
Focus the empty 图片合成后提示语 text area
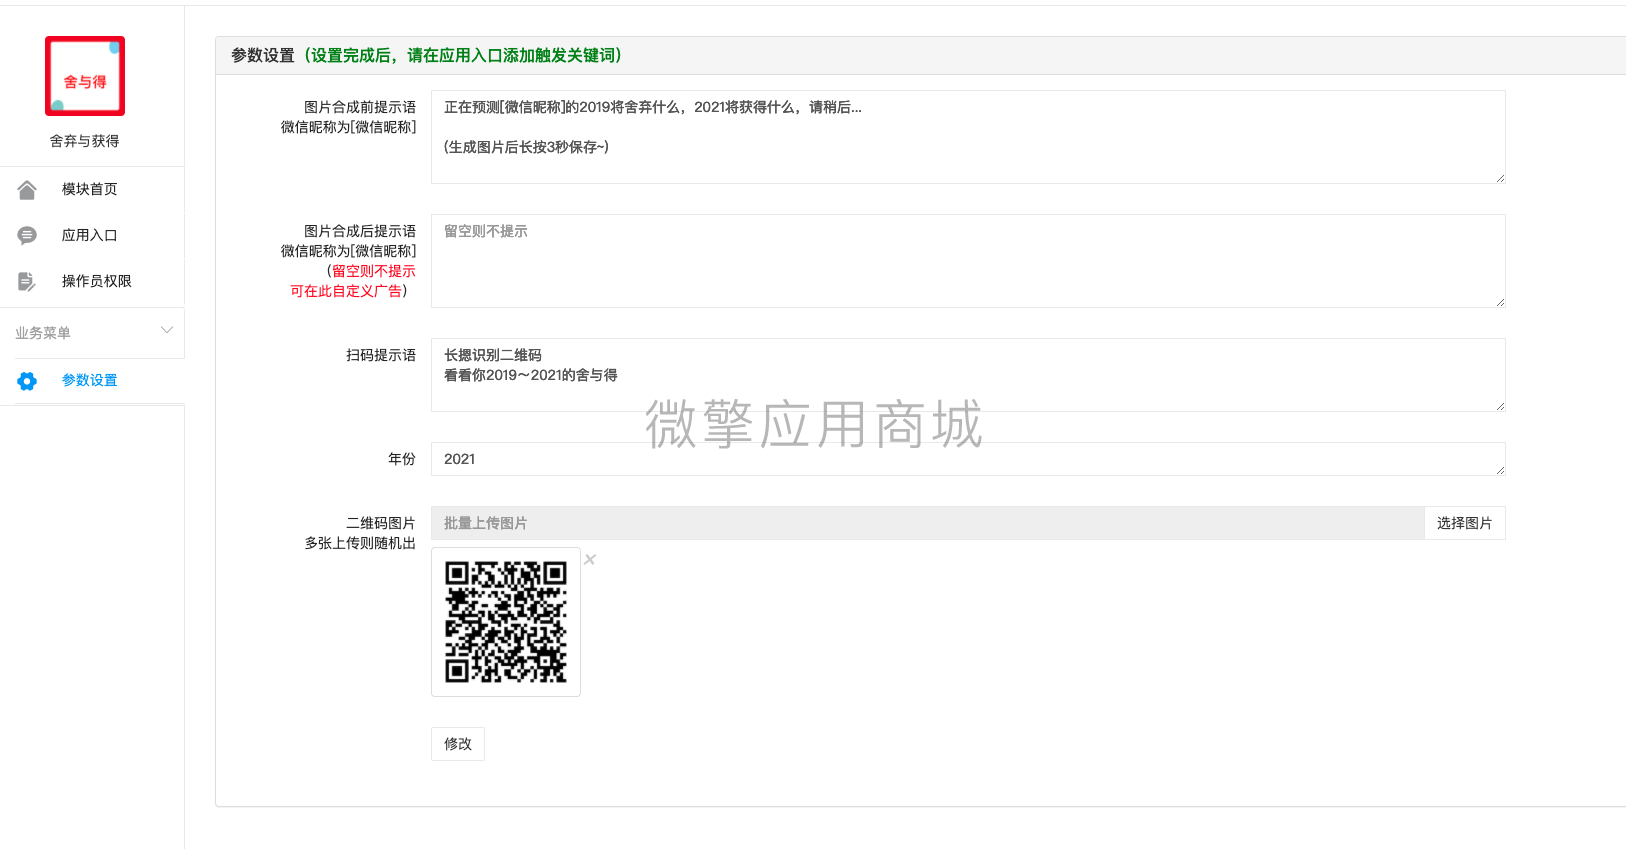pos(968,261)
